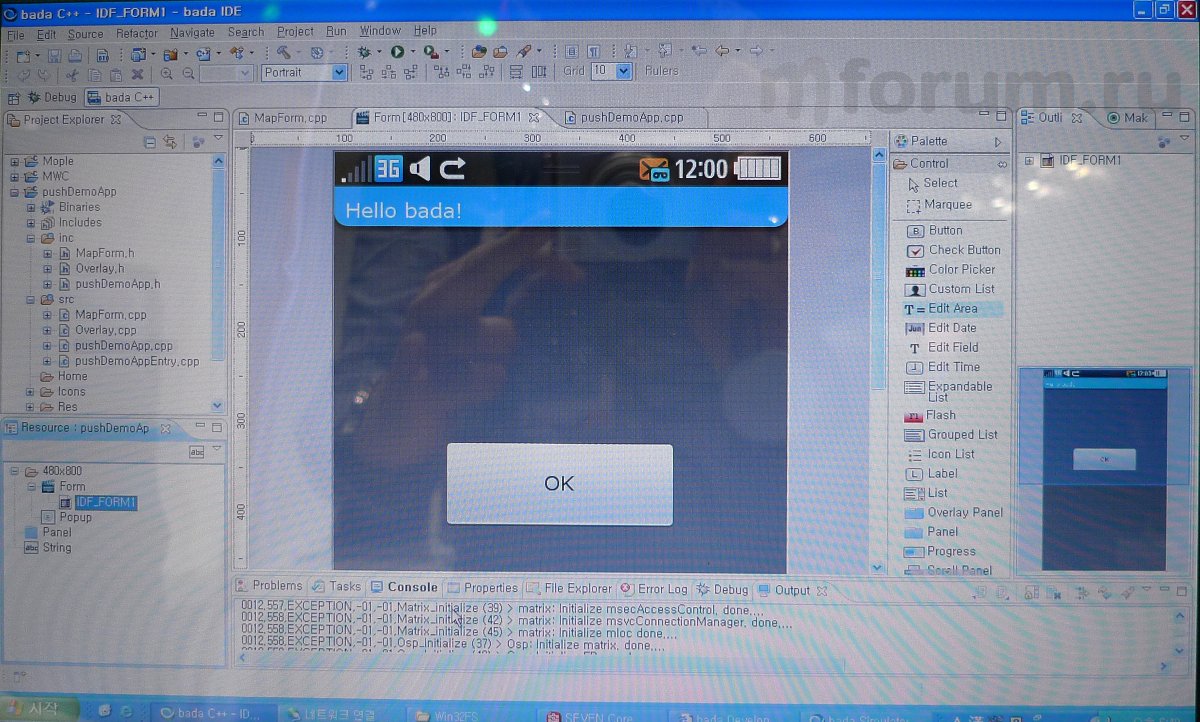This screenshot has height=722, width=1200.
Task: Select the Edit Date palette control
Action: 940,328
